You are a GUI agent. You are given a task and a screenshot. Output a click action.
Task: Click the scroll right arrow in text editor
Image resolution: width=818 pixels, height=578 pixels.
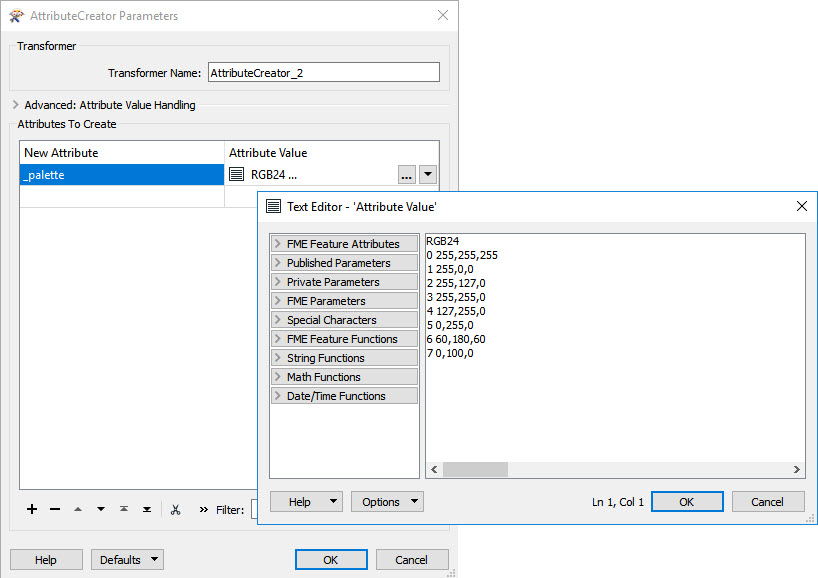(x=797, y=469)
